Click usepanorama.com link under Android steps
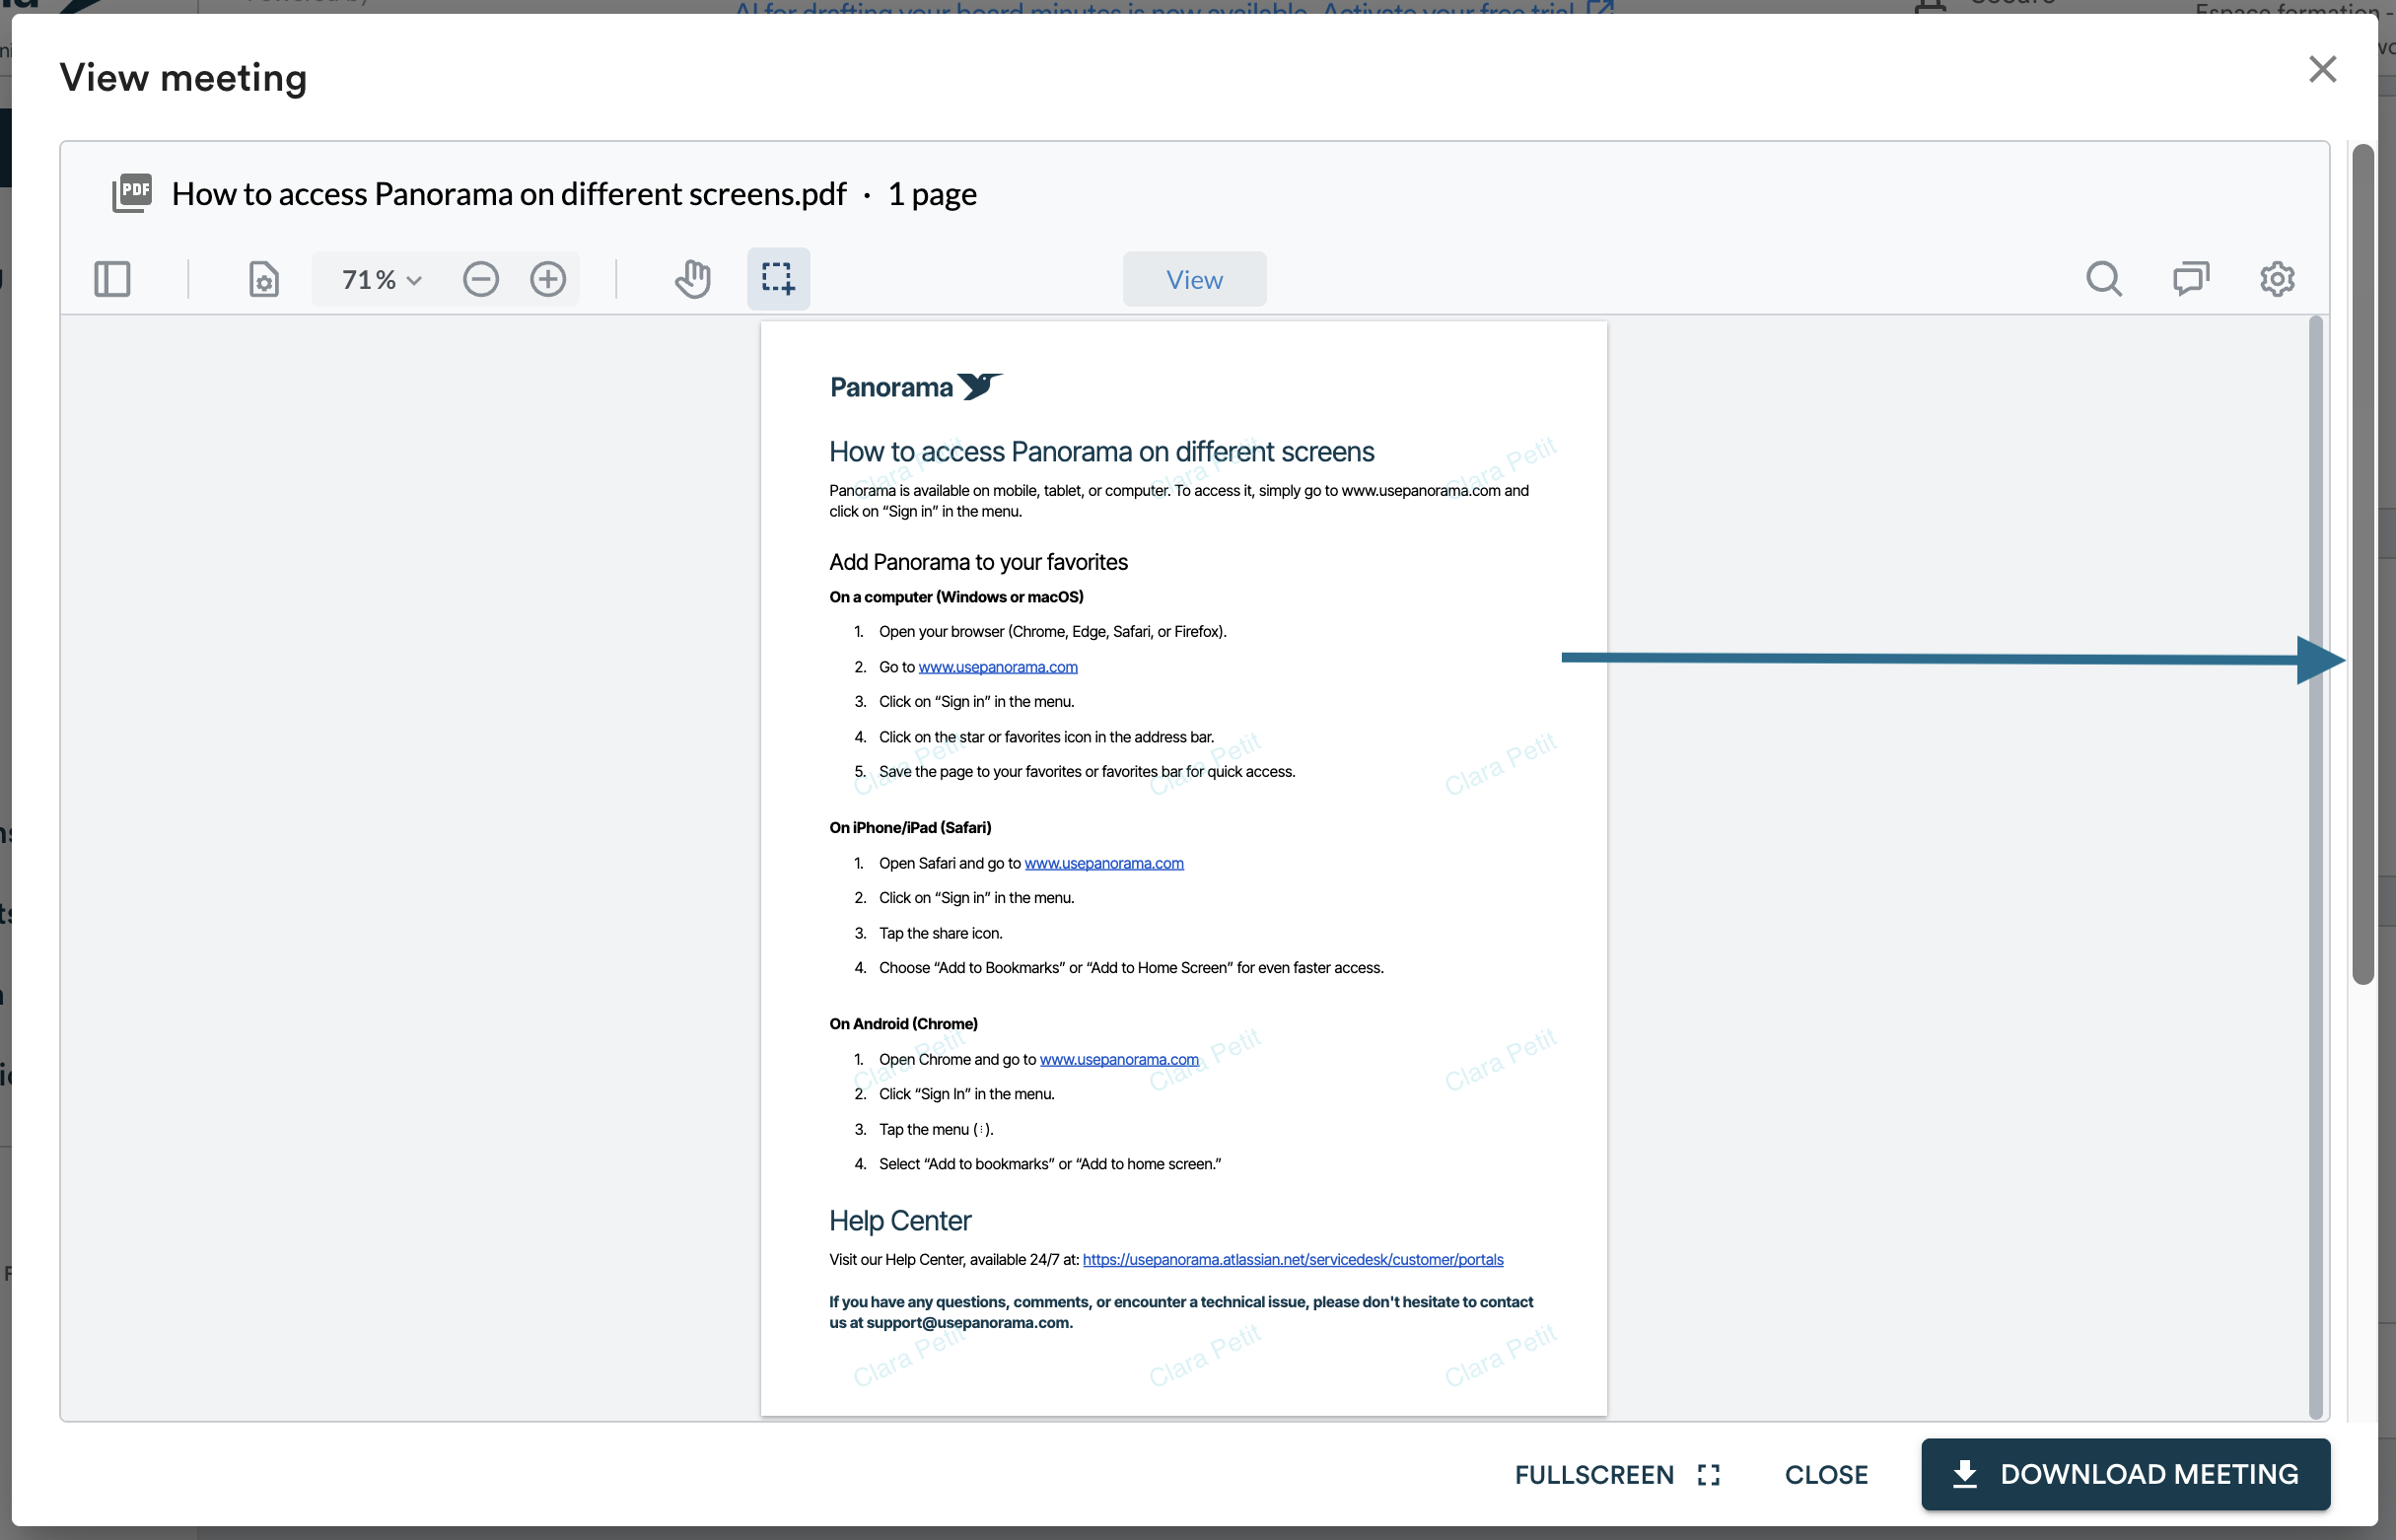 [x=1118, y=1059]
